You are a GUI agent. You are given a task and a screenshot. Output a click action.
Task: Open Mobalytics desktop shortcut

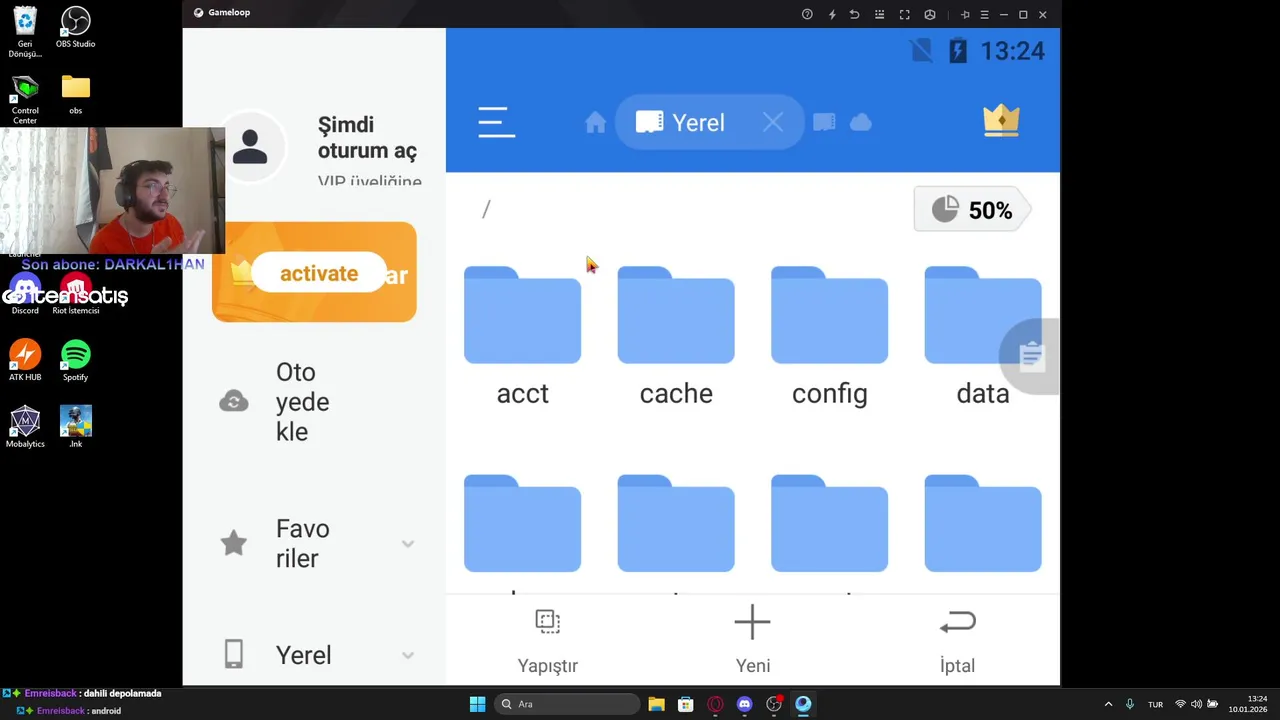(x=25, y=427)
